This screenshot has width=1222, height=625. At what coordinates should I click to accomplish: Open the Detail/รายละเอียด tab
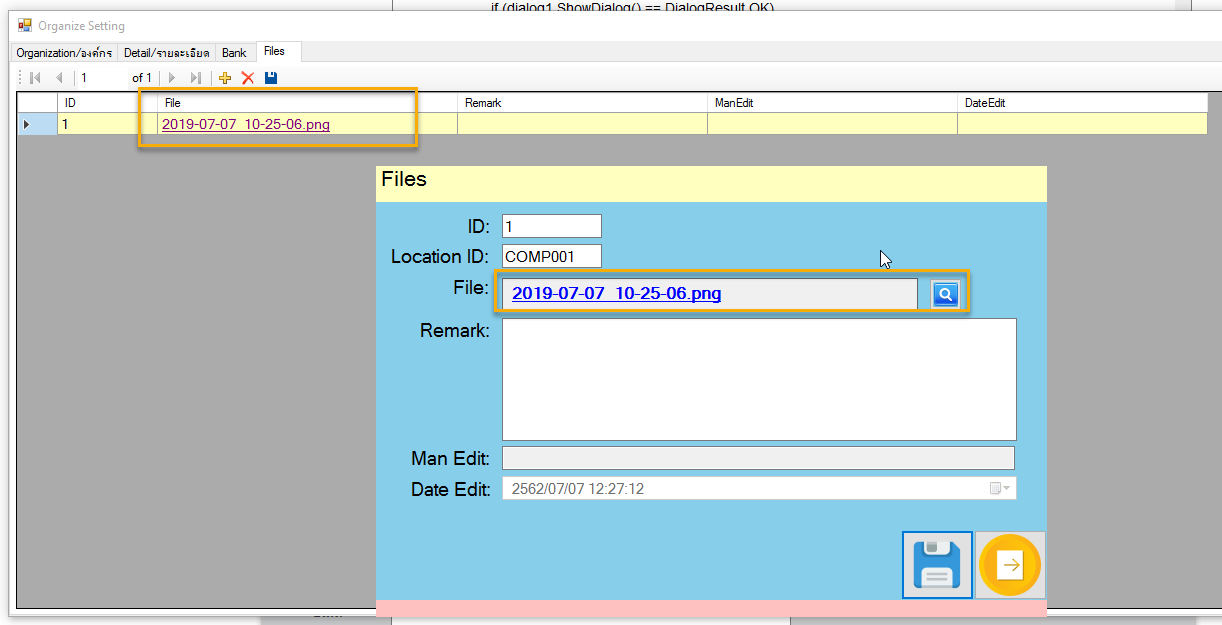pyautogui.click(x=166, y=53)
